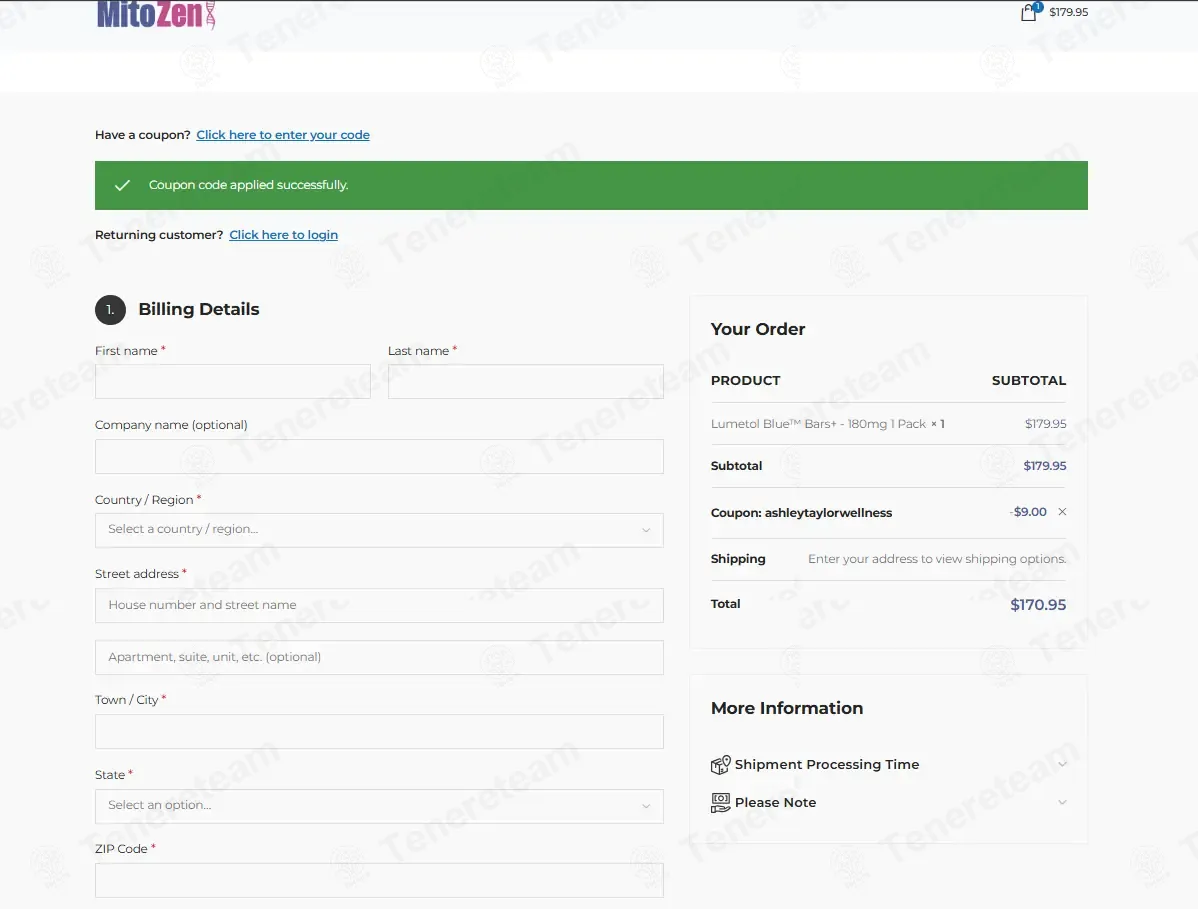Screen dimensions: 1198x909
Task: Click the Shipment Processing Time package icon
Action: [720, 765]
